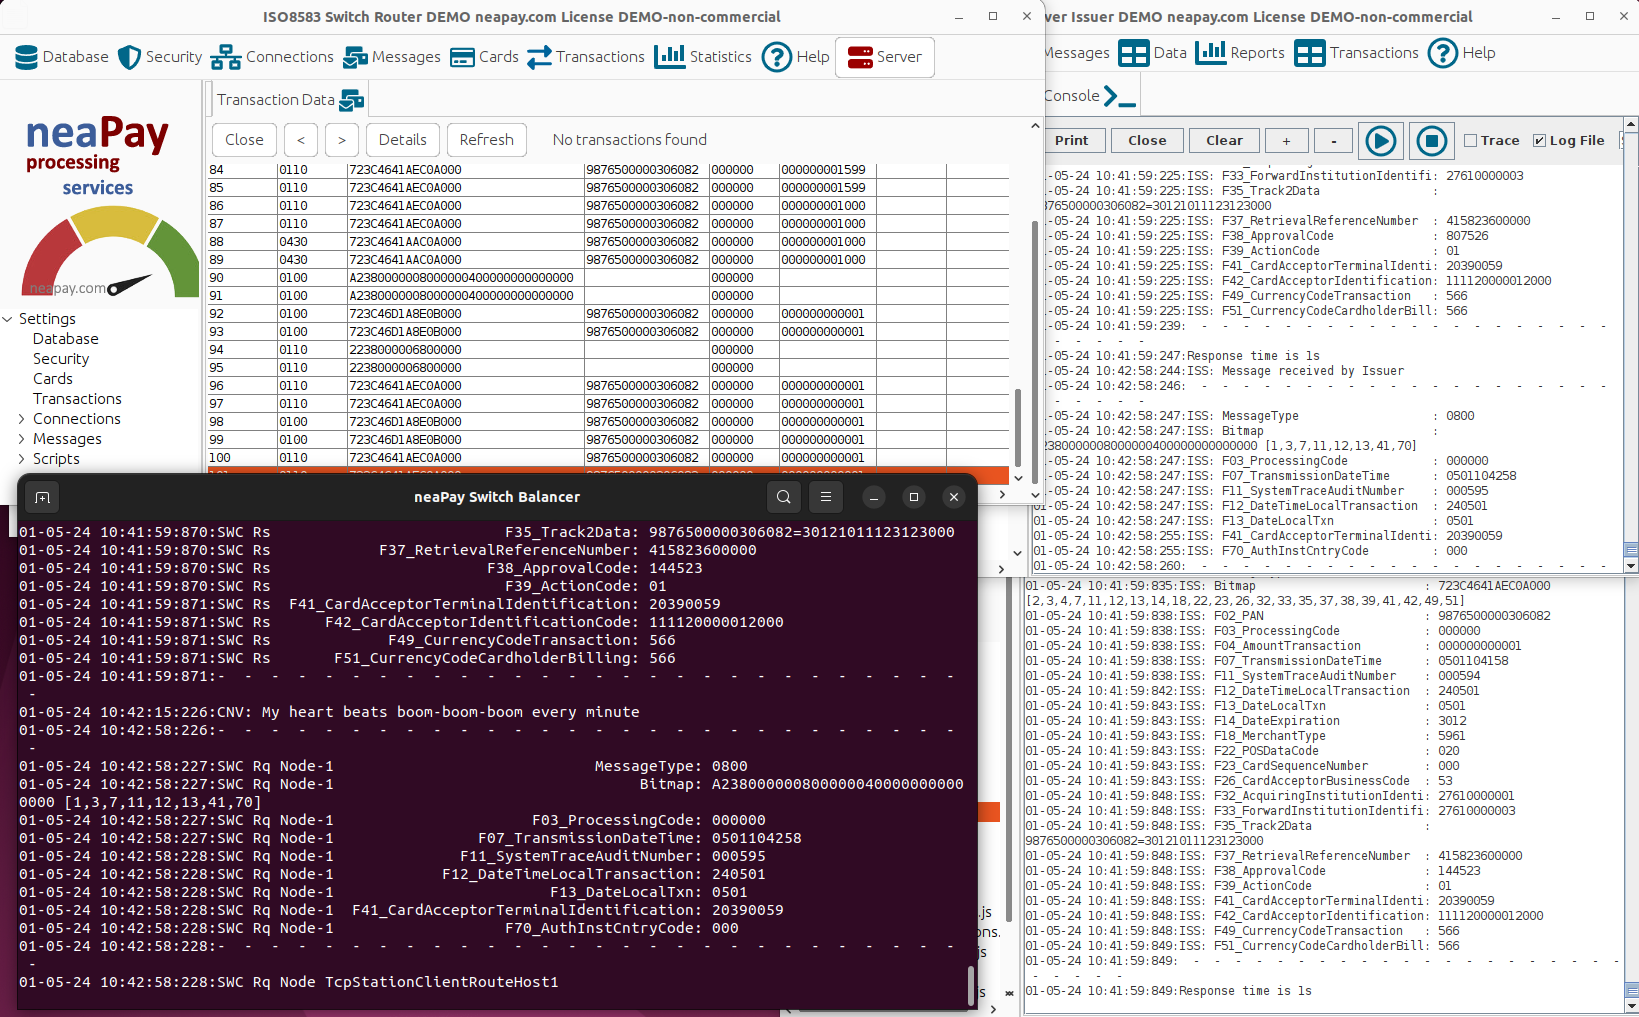The height and width of the screenshot is (1017, 1639).
Task: Enable the Trace checkbox
Action: point(1471,141)
